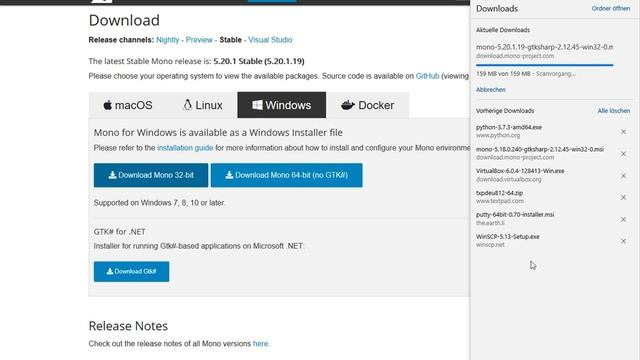
Task: Click the '5.20.1 Stable (5.20.1.19)' version text
Action: (259, 61)
